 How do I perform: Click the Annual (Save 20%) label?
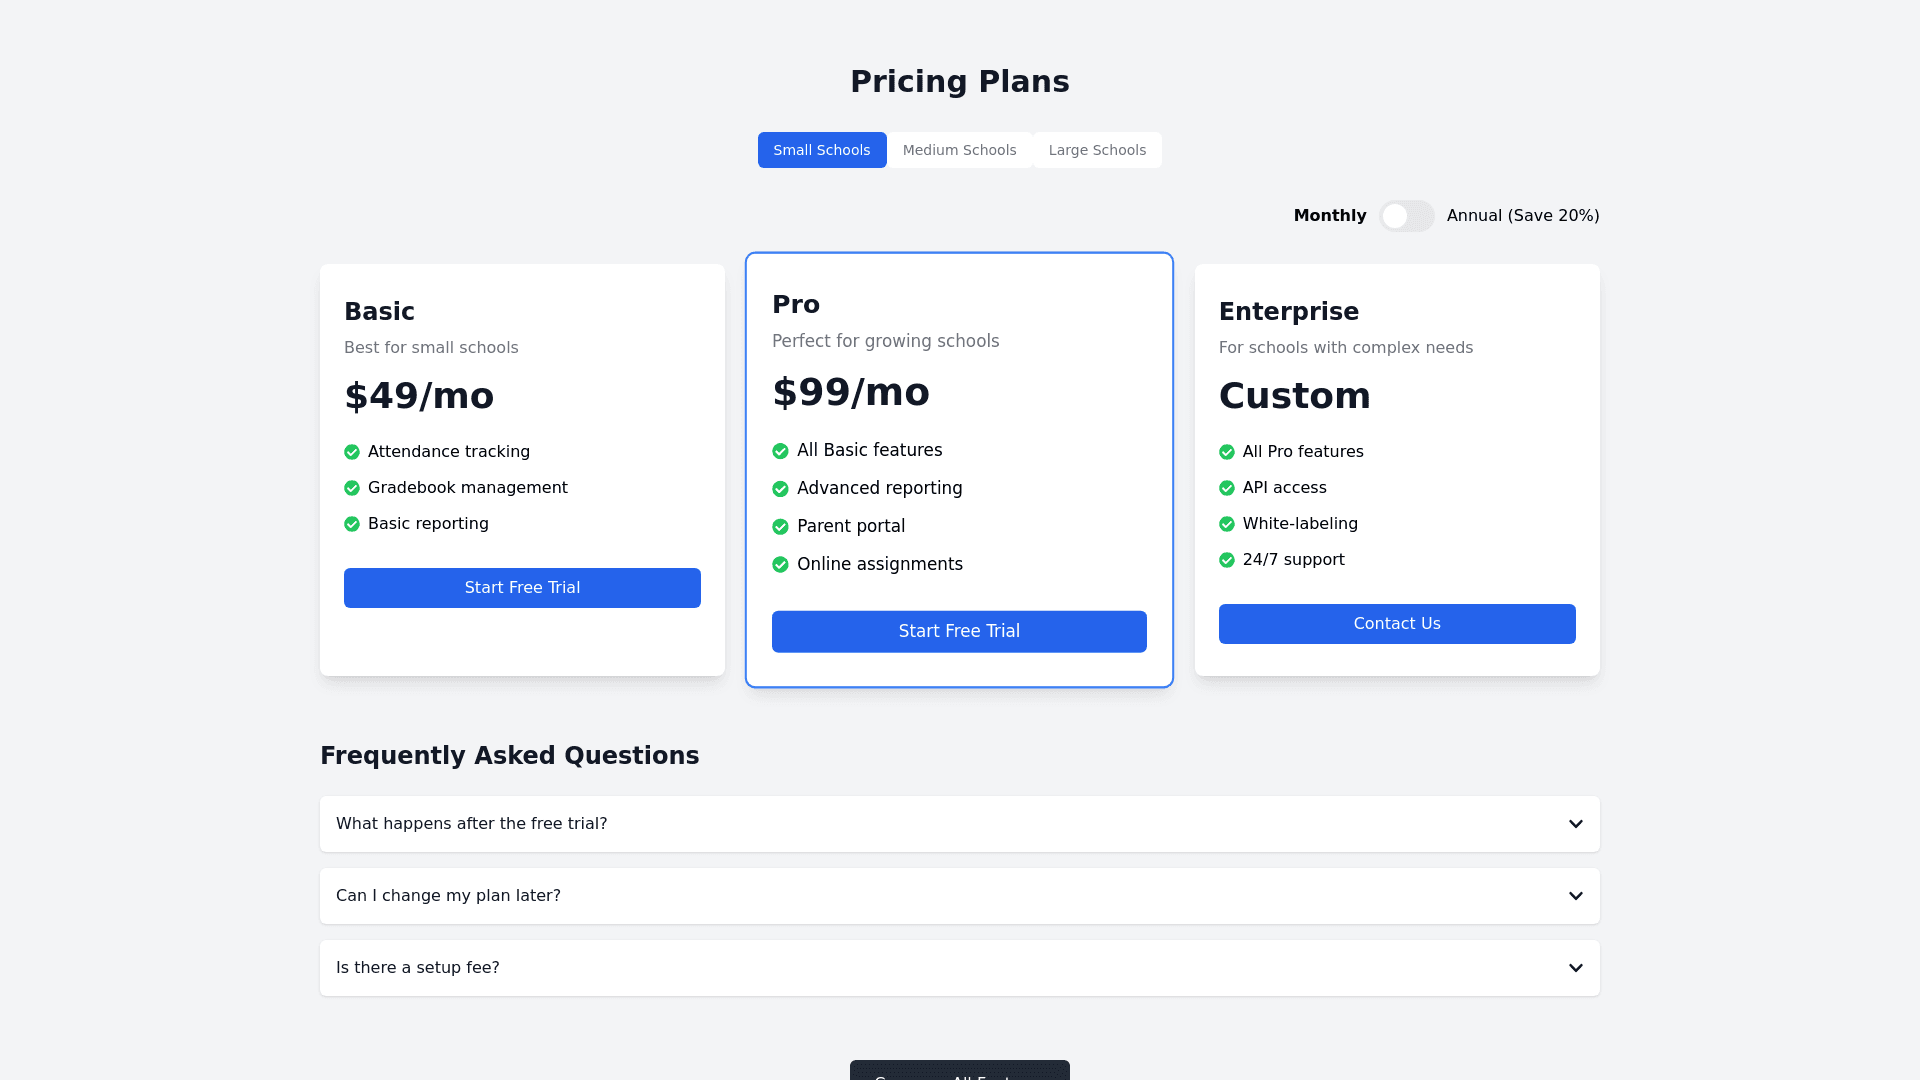[x=1522, y=216]
